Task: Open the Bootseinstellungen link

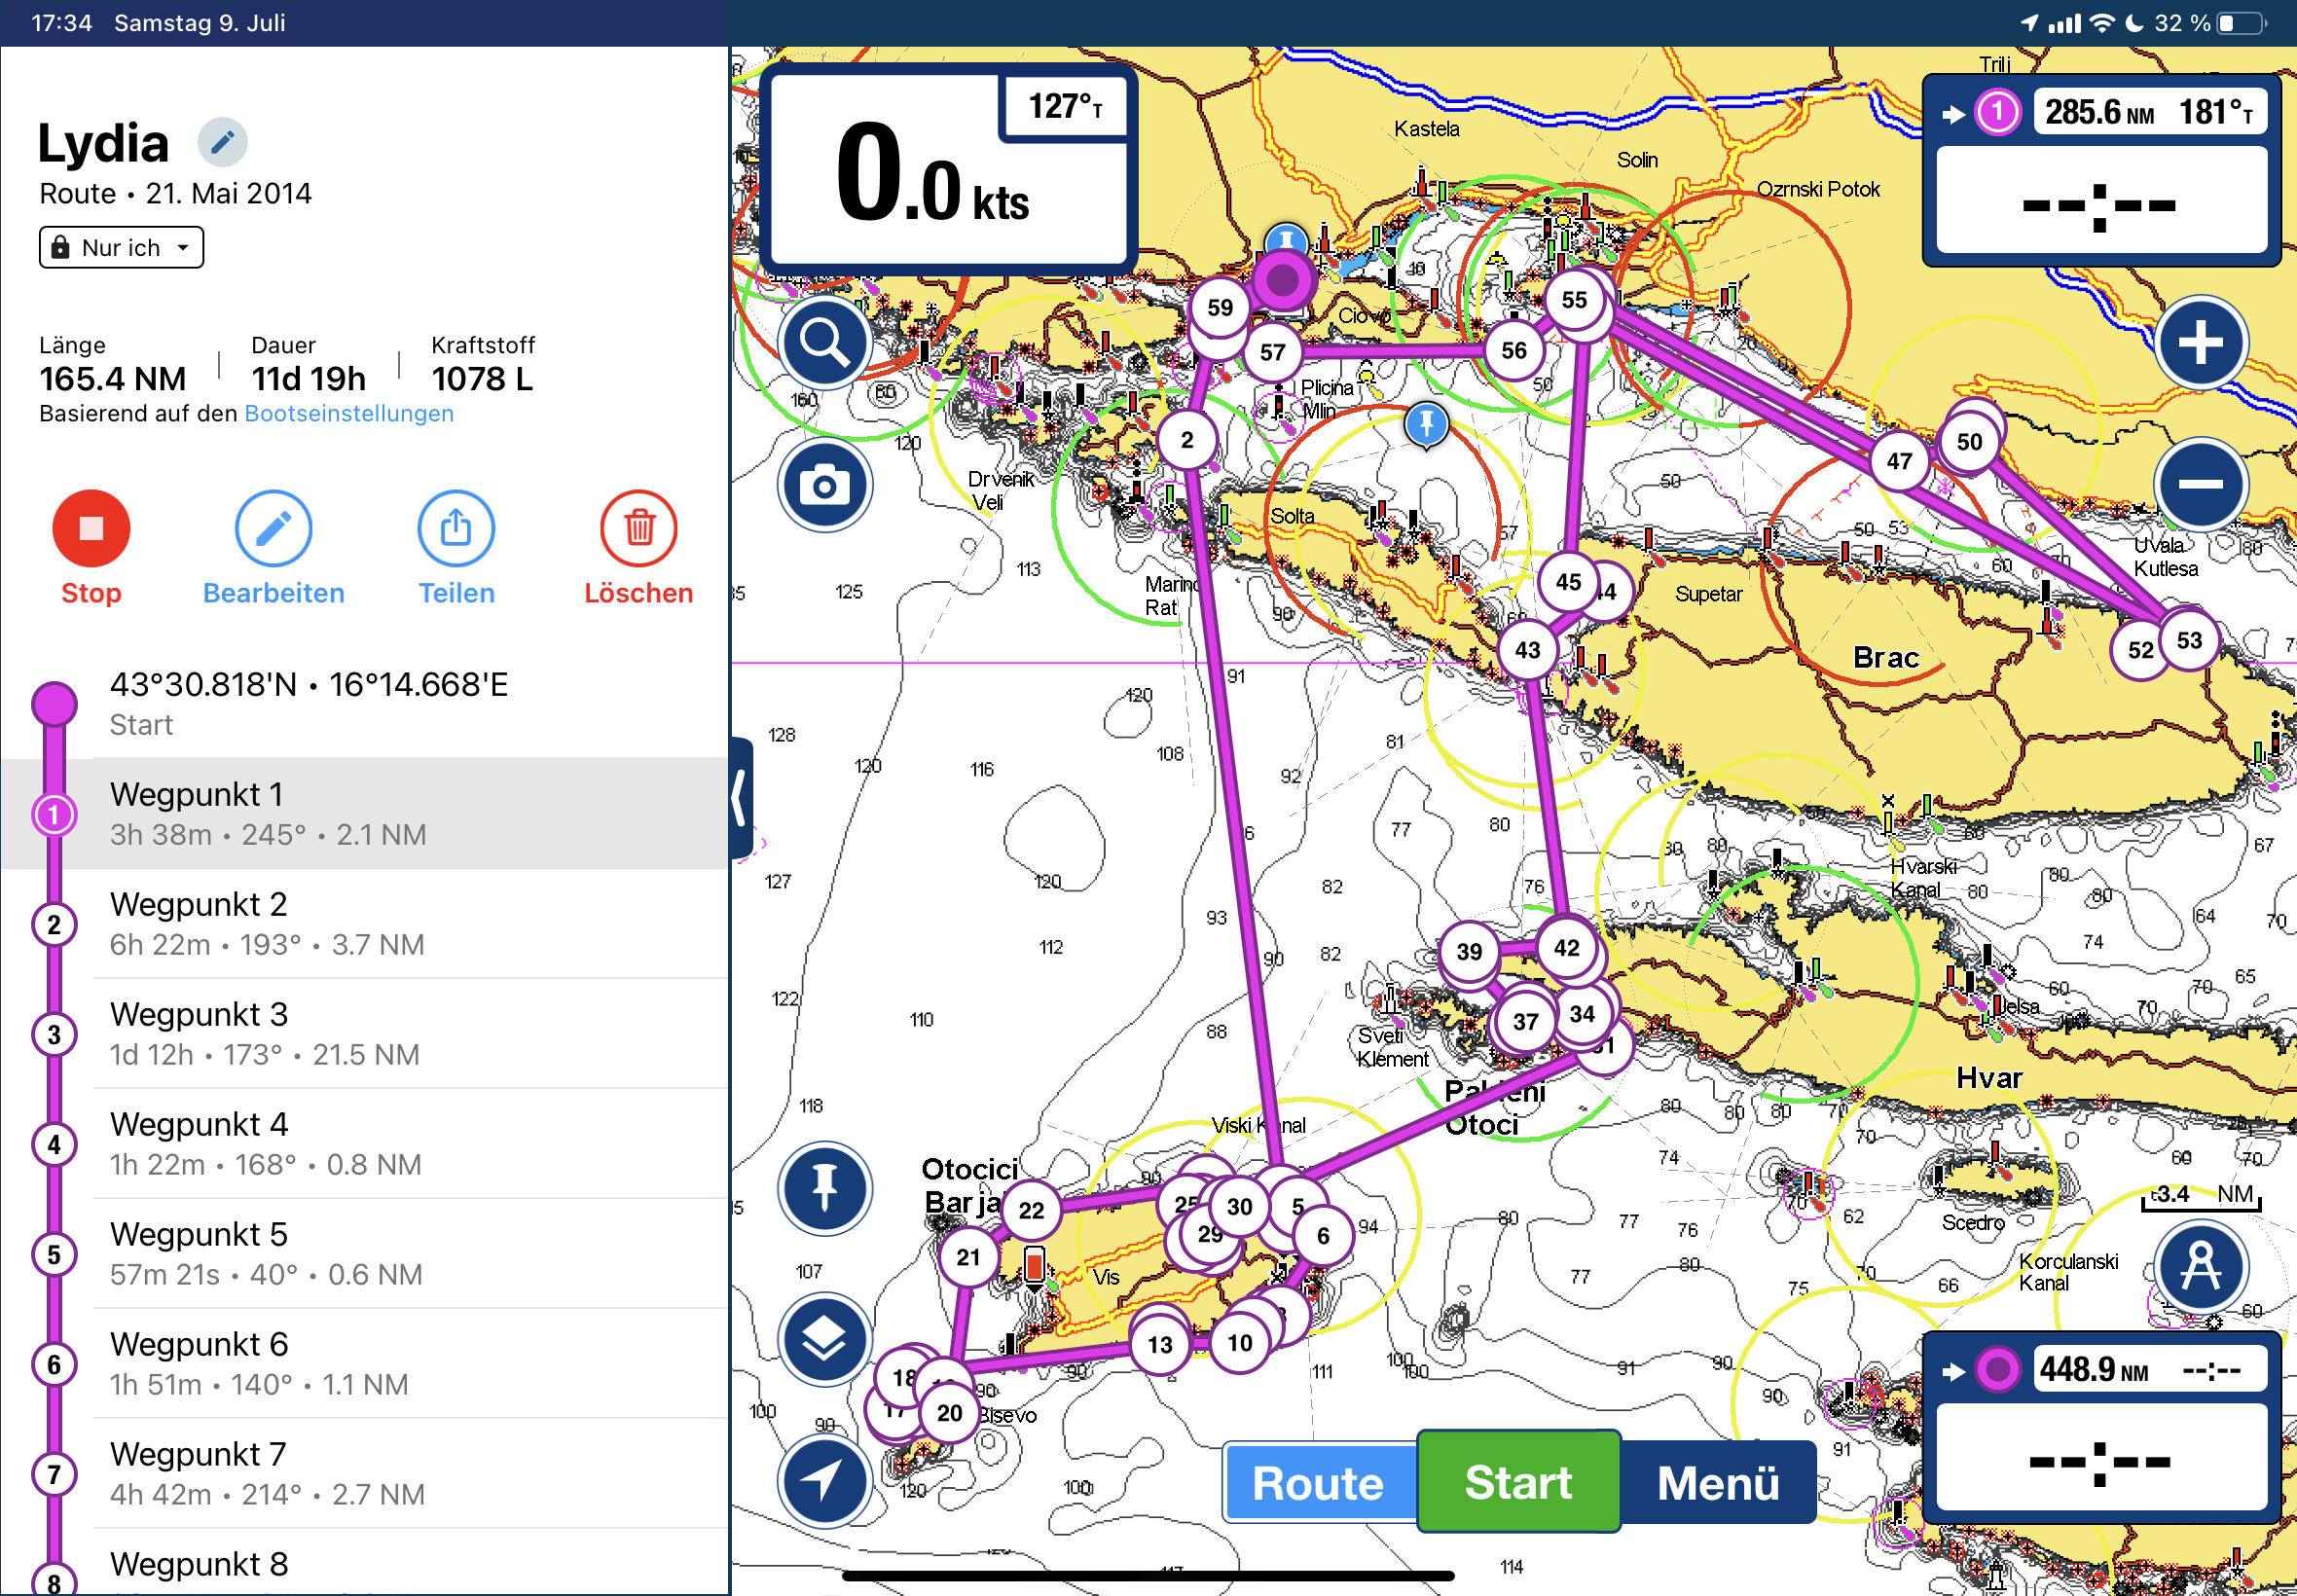Action: coord(348,414)
